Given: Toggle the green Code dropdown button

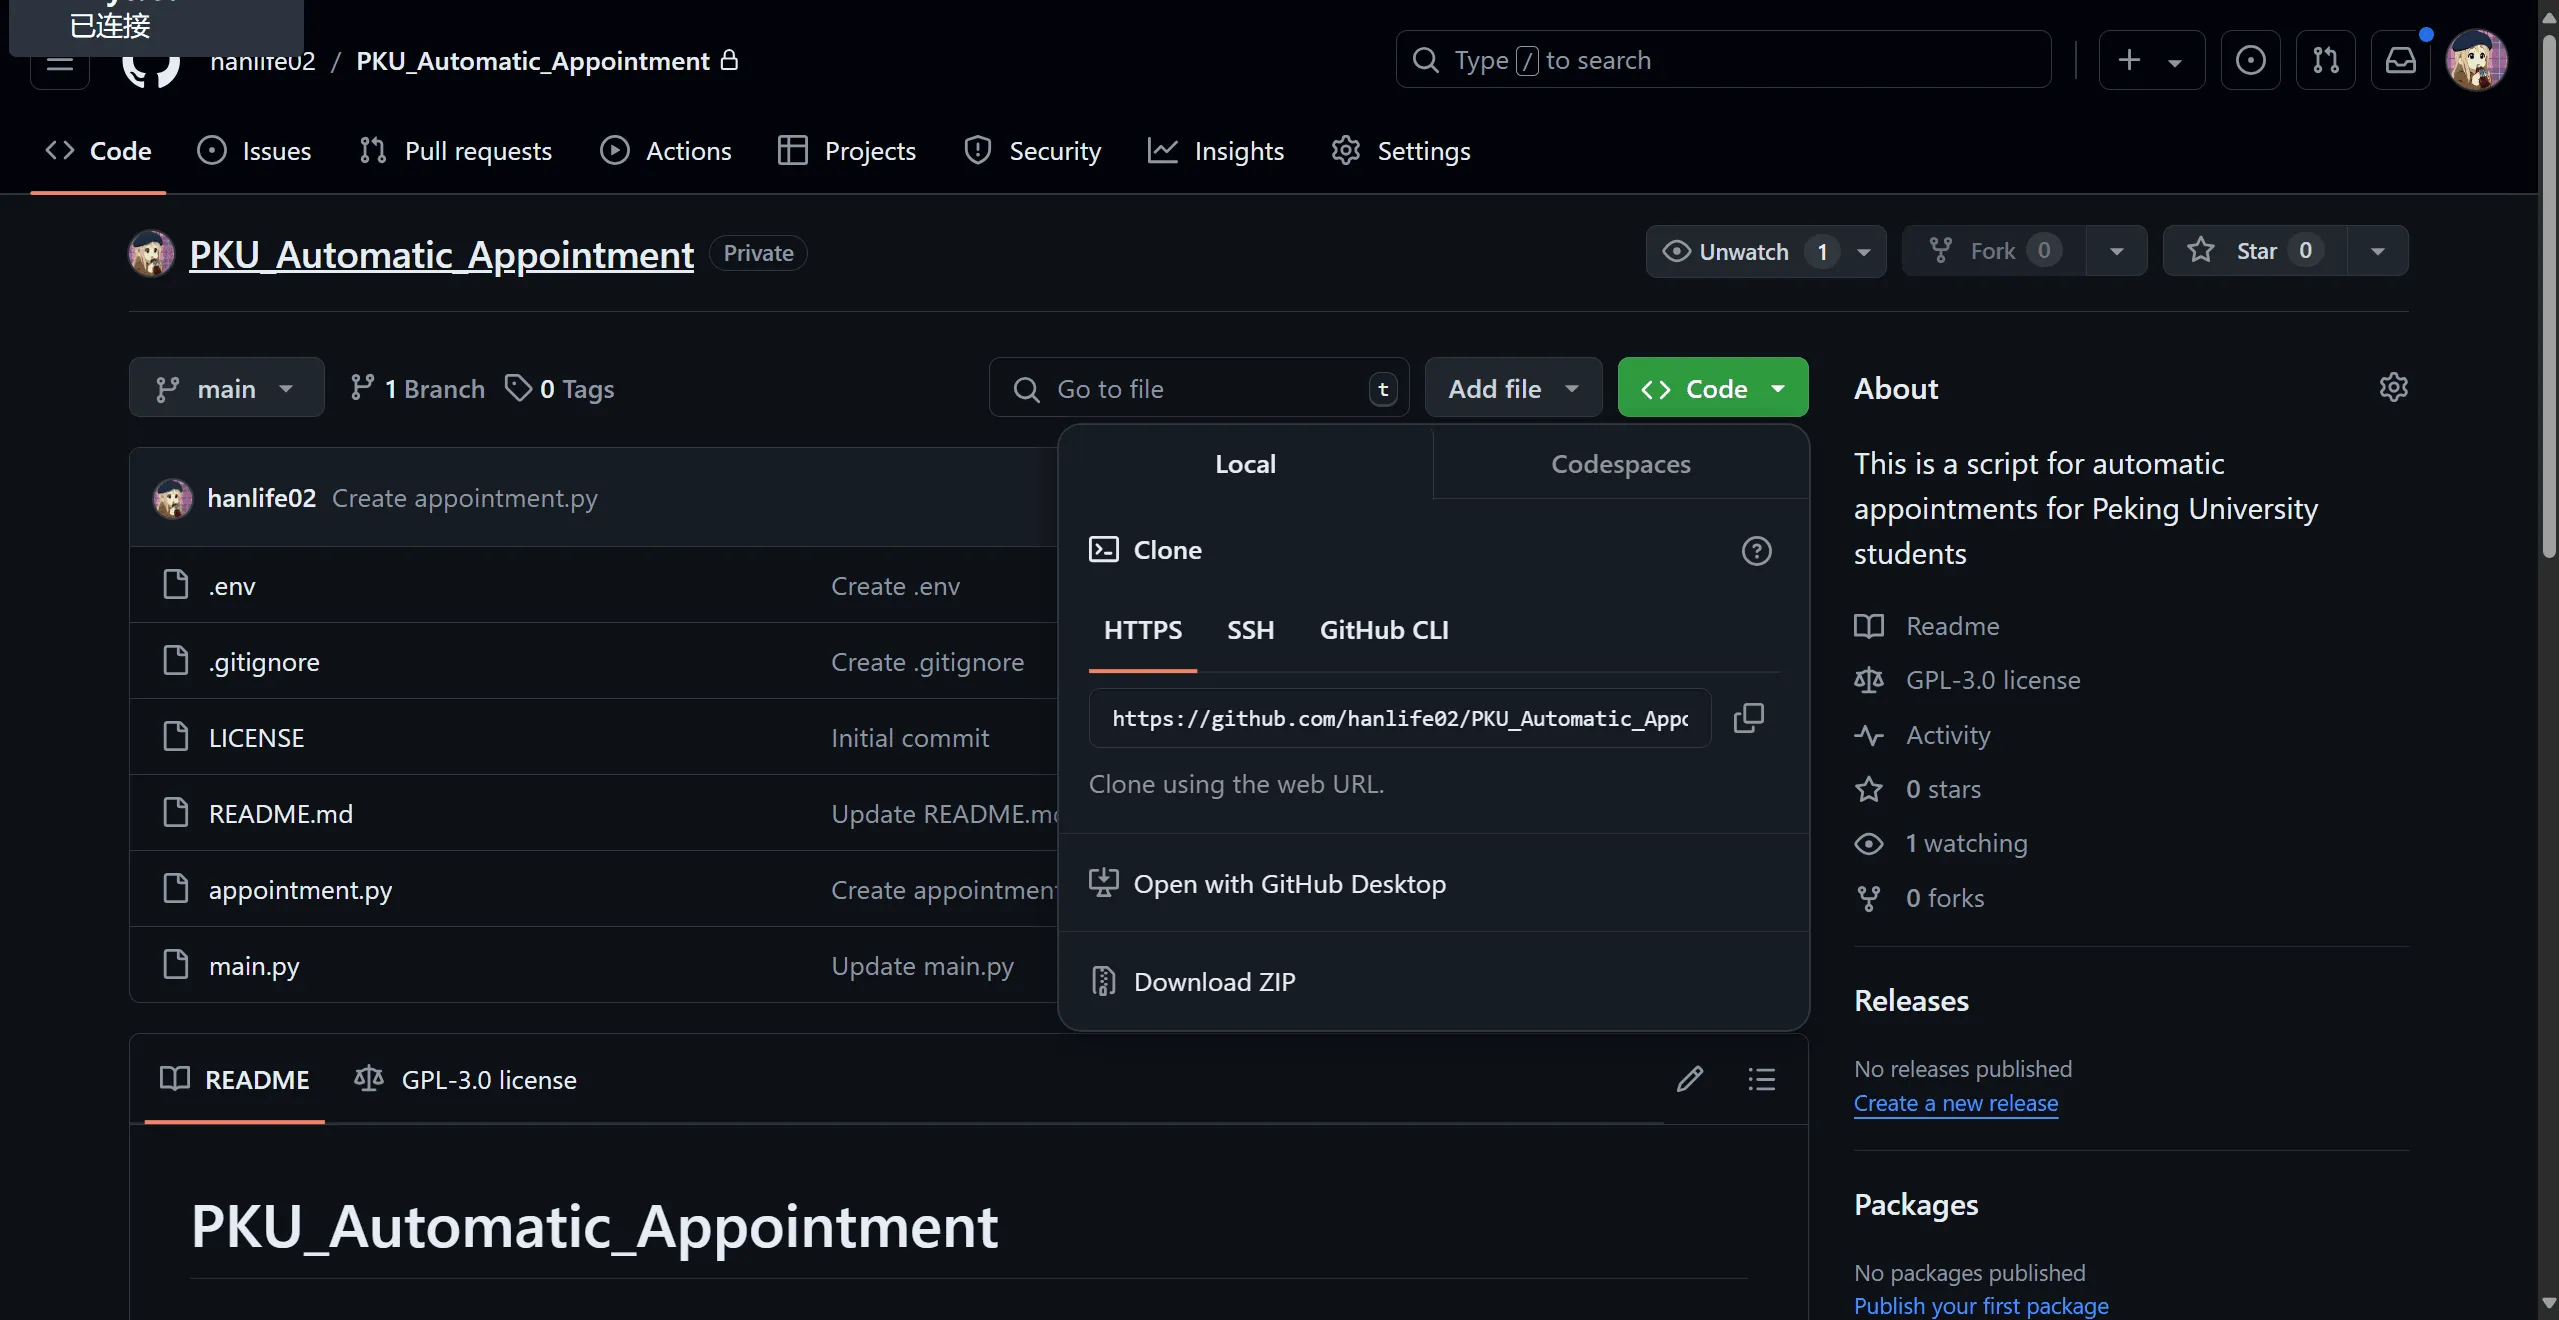Looking at the screenshot, I should 1713,388.
